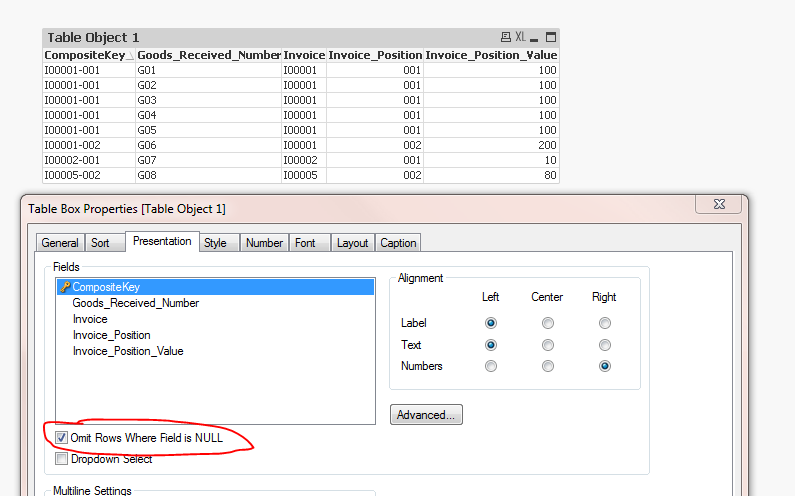Uncheck Omit Rows Where Field is NULL

(62, 438)
